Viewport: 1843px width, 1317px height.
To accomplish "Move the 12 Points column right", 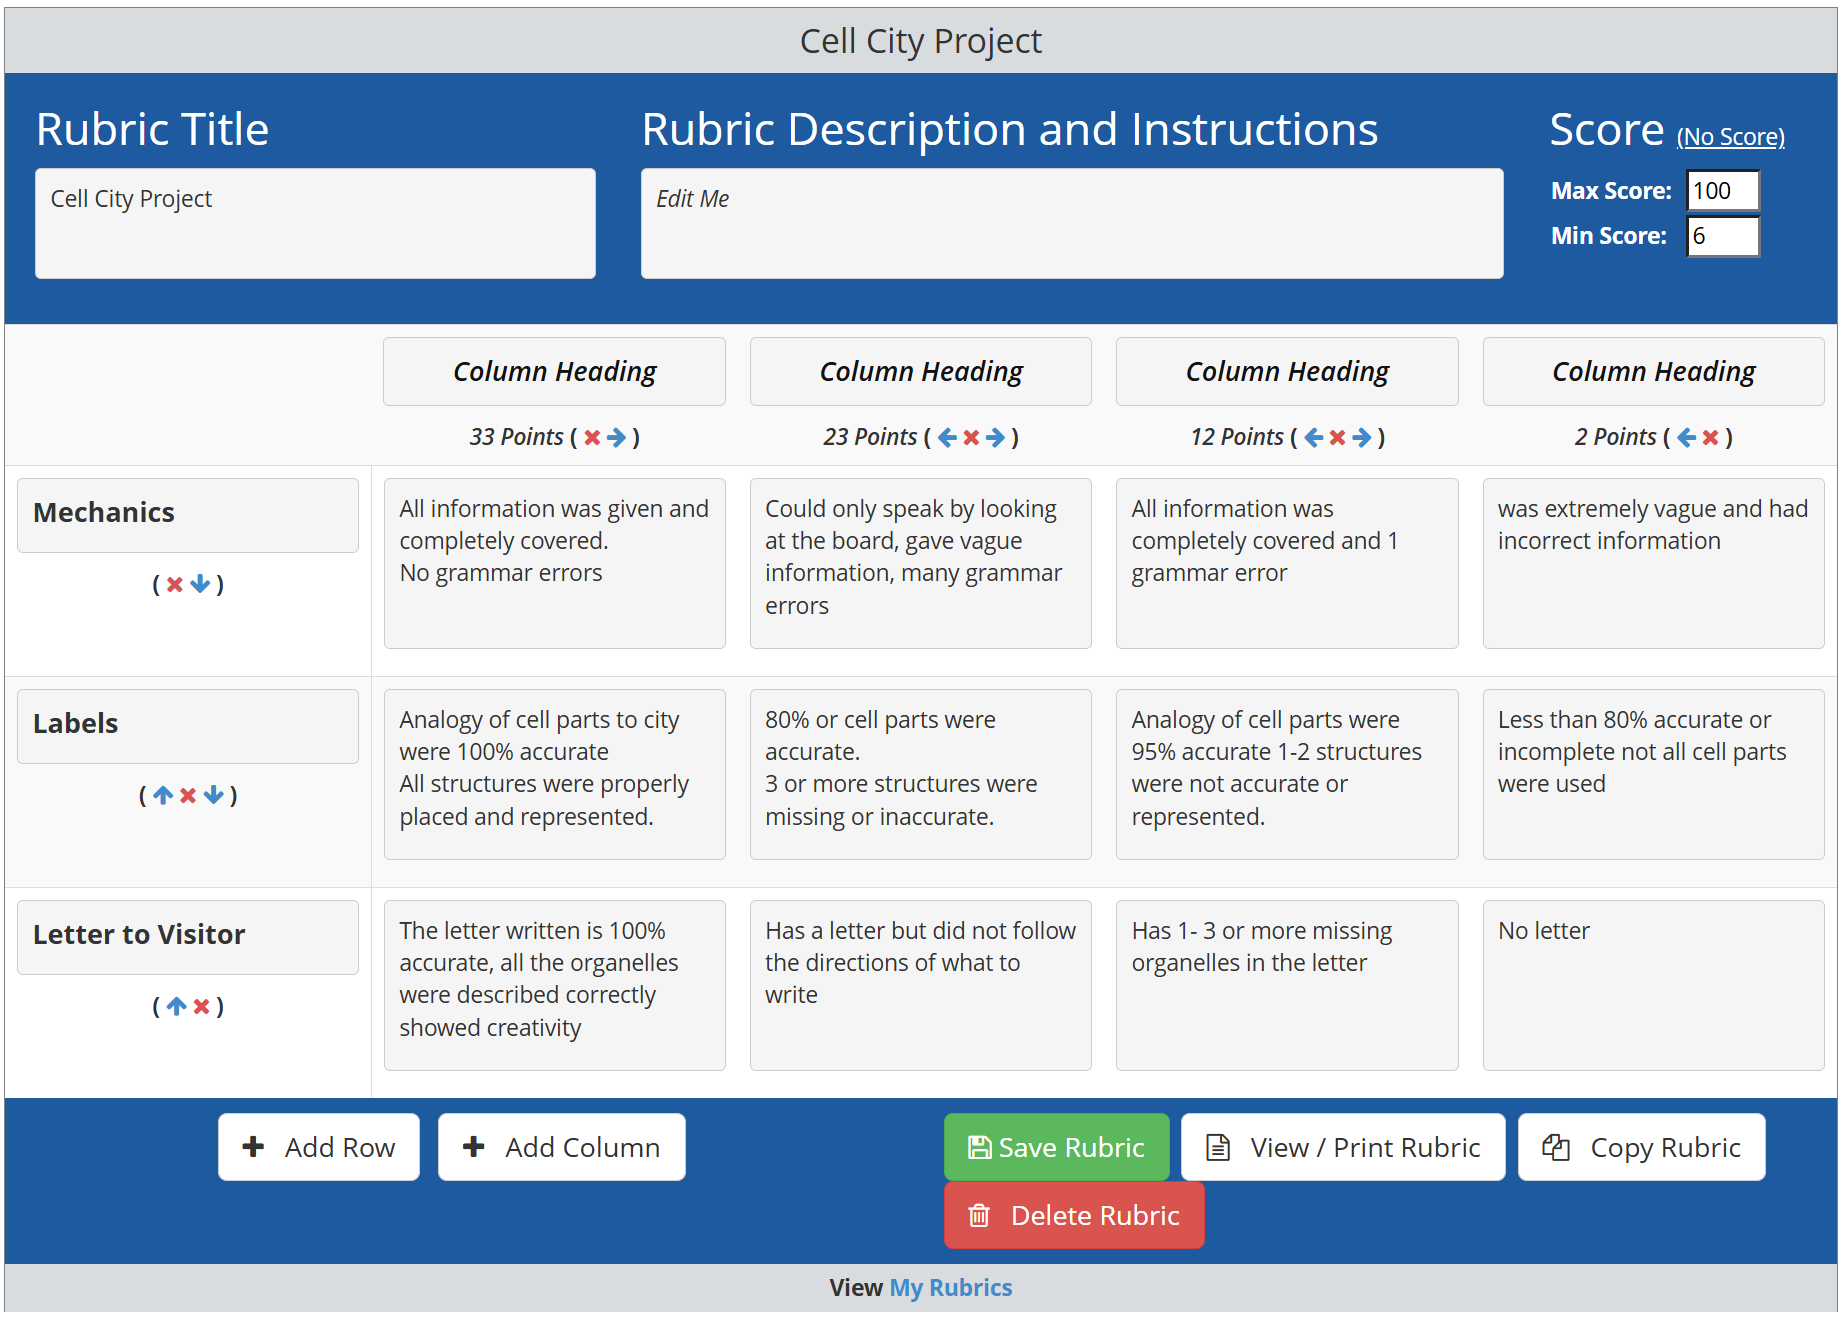I will point(1362,437).
